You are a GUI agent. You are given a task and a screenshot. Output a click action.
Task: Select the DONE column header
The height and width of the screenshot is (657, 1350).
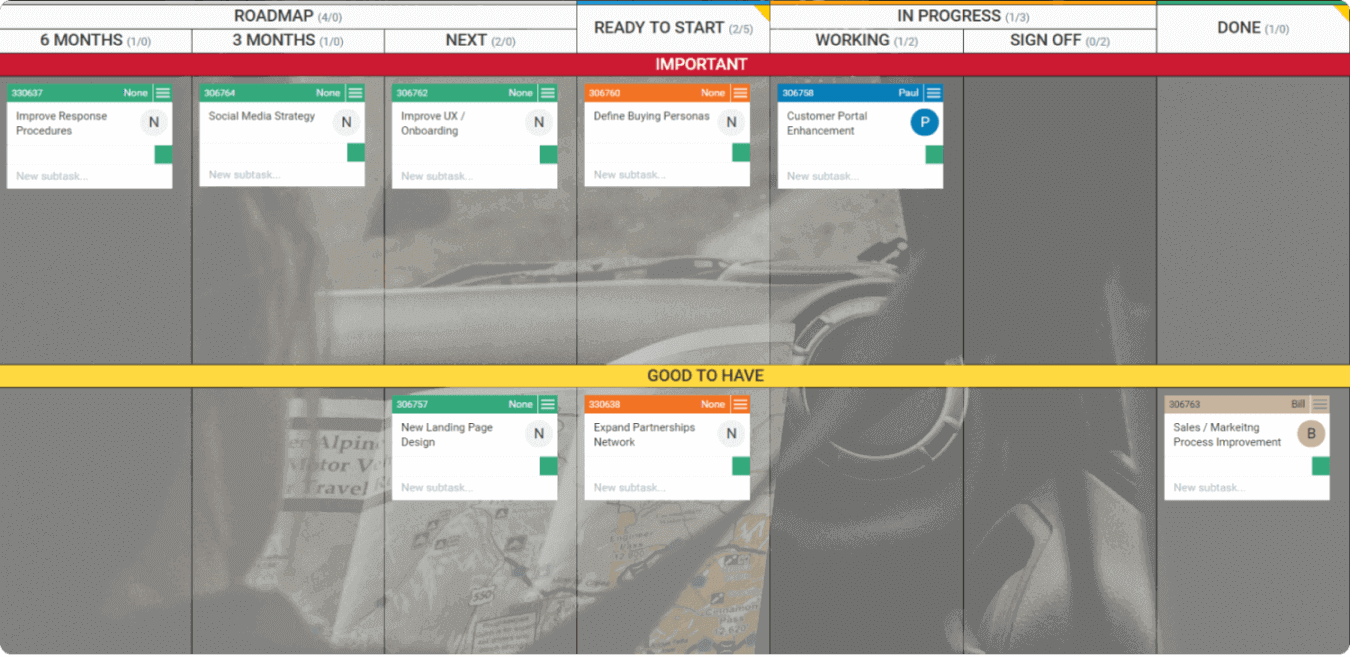(1253, 28)
